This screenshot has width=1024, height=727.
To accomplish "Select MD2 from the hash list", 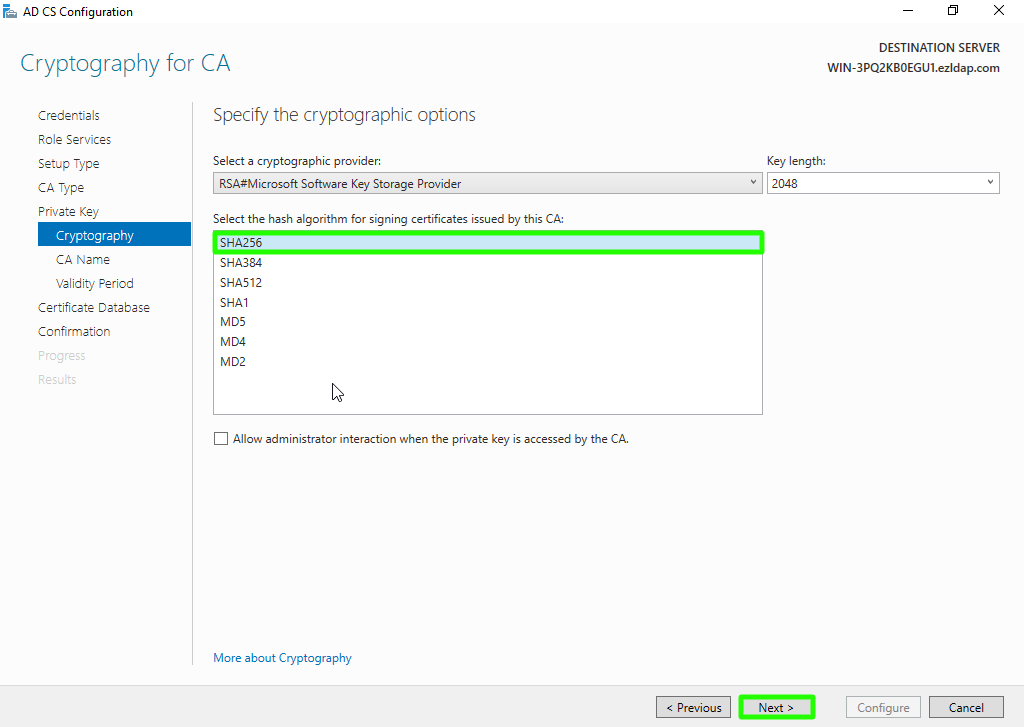I will click(x=233, y=362).
